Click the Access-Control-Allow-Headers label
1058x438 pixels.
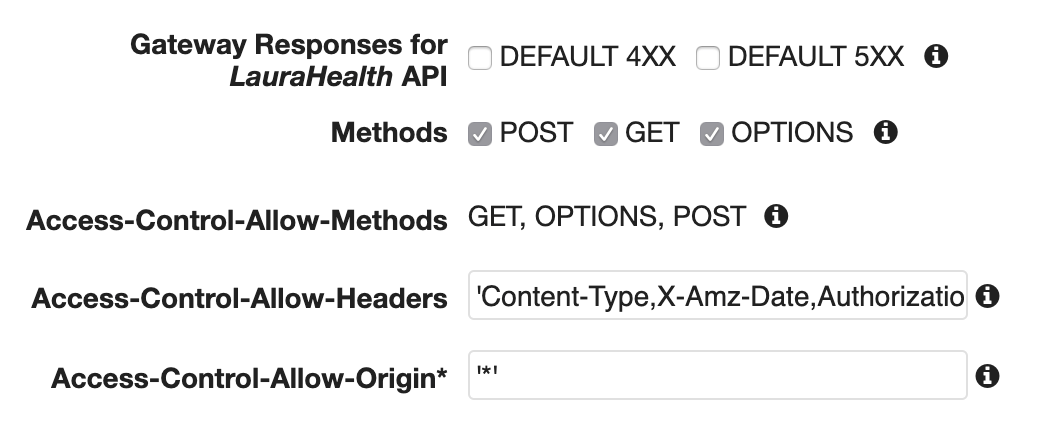click(x=239, y=298)
